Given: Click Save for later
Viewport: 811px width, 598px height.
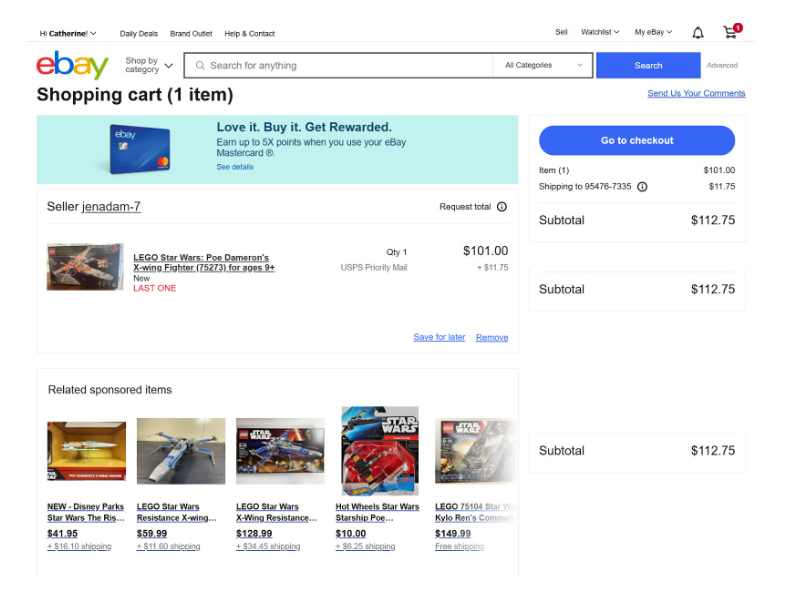Looking at the screenshot, I should 439,337.
